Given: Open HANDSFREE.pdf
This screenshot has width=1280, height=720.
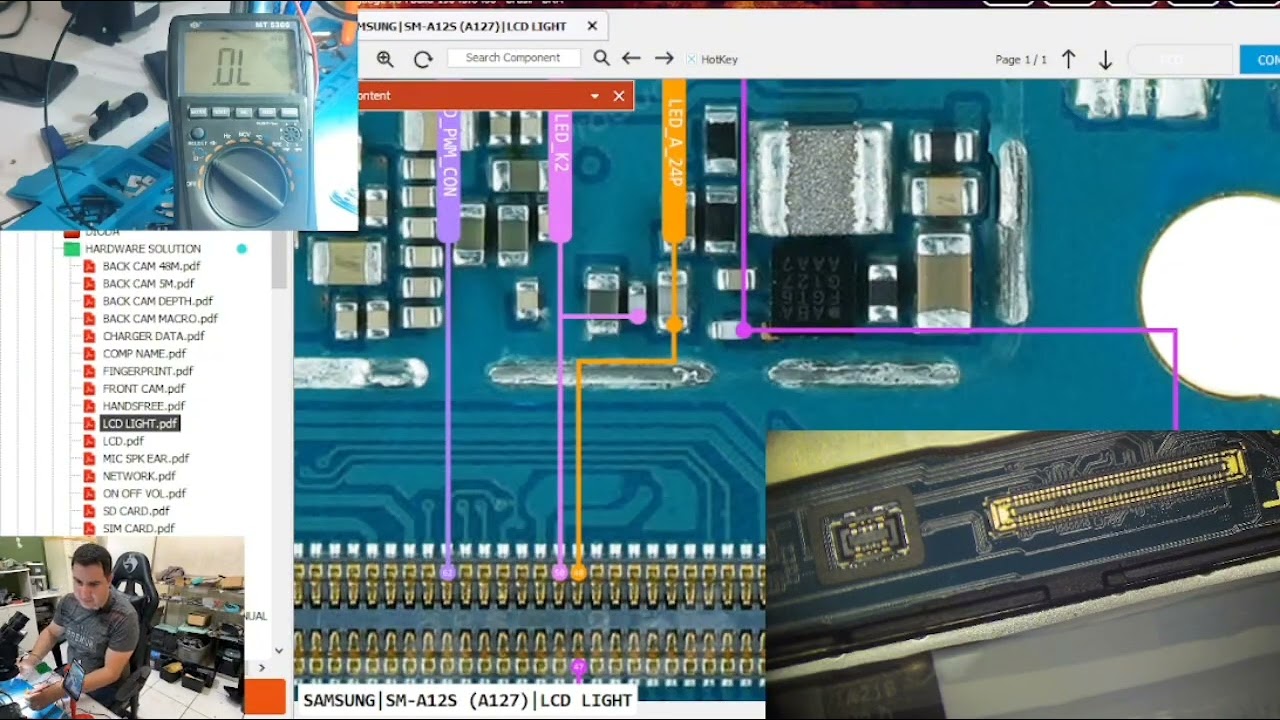Looking at the screenshot, I should coord(143,406).
